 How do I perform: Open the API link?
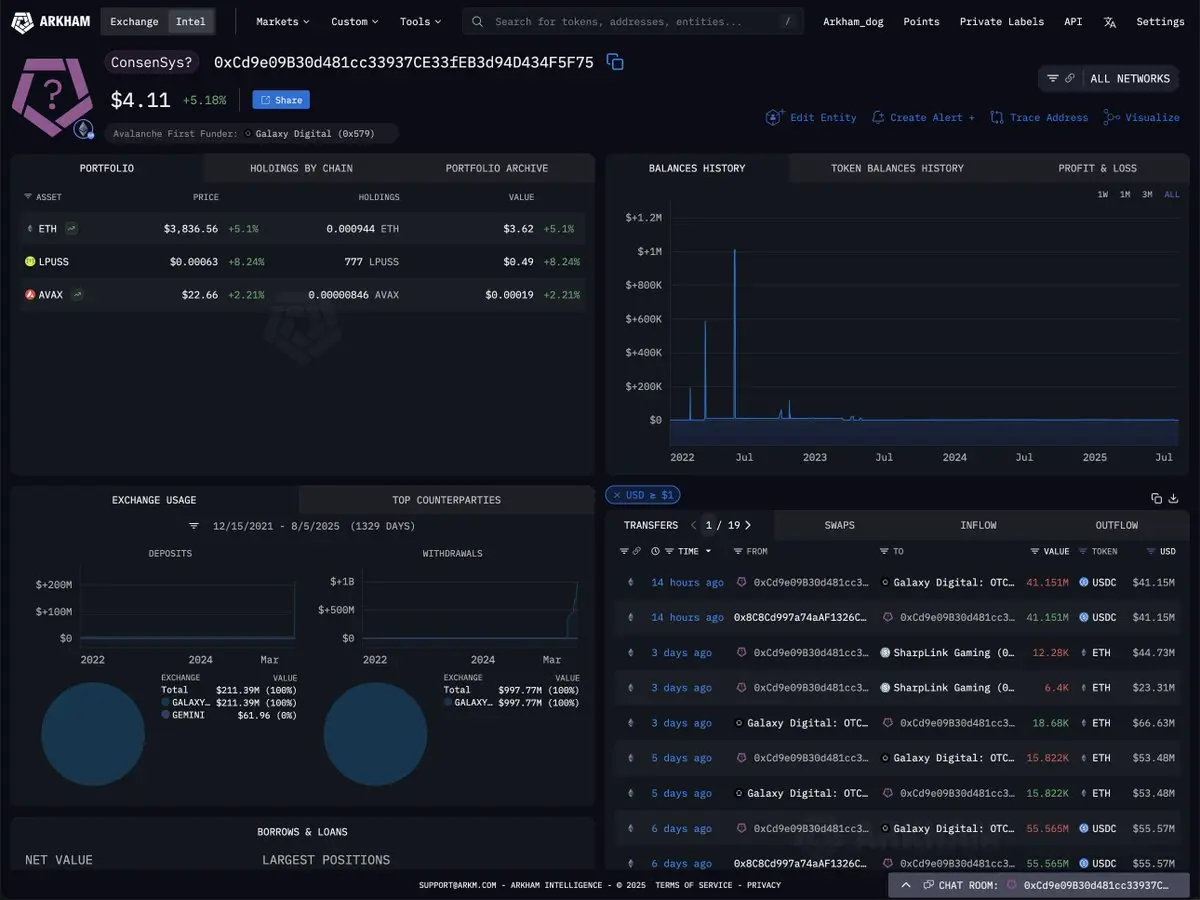1073,21
